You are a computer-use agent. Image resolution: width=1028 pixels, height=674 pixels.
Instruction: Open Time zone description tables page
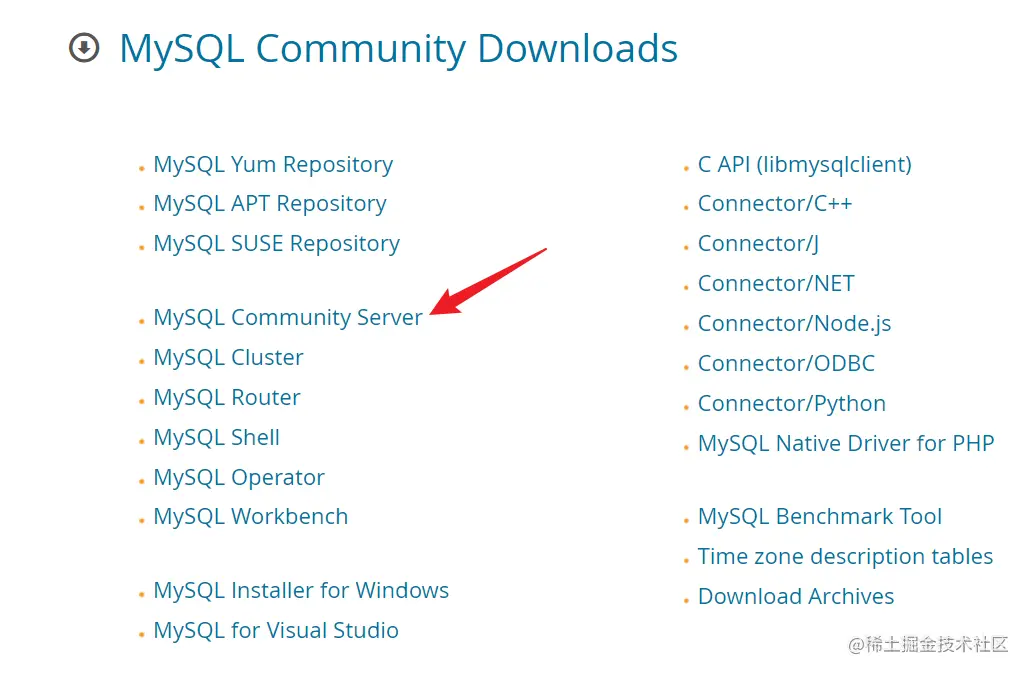point(845,556)
